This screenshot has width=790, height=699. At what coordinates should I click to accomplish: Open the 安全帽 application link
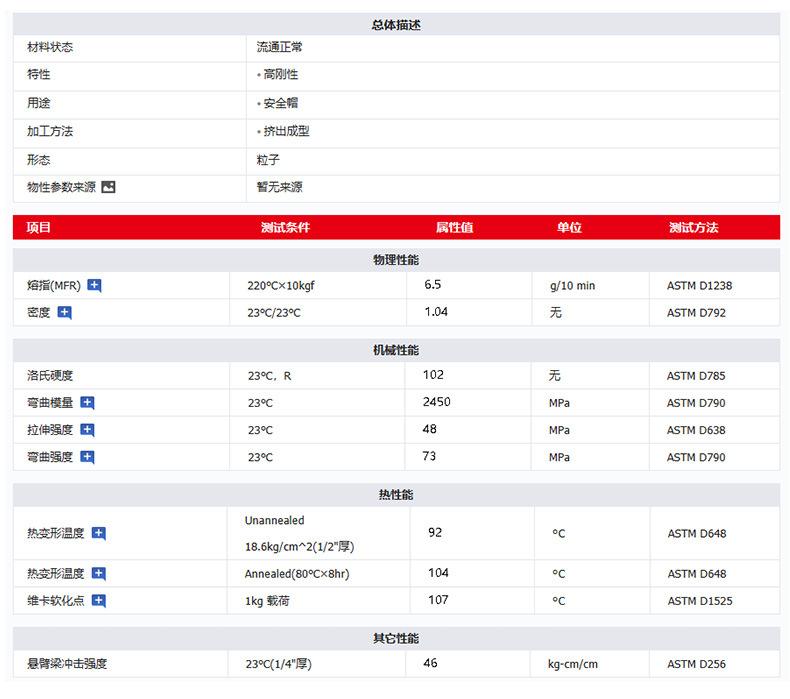click(x=280, y=103)
